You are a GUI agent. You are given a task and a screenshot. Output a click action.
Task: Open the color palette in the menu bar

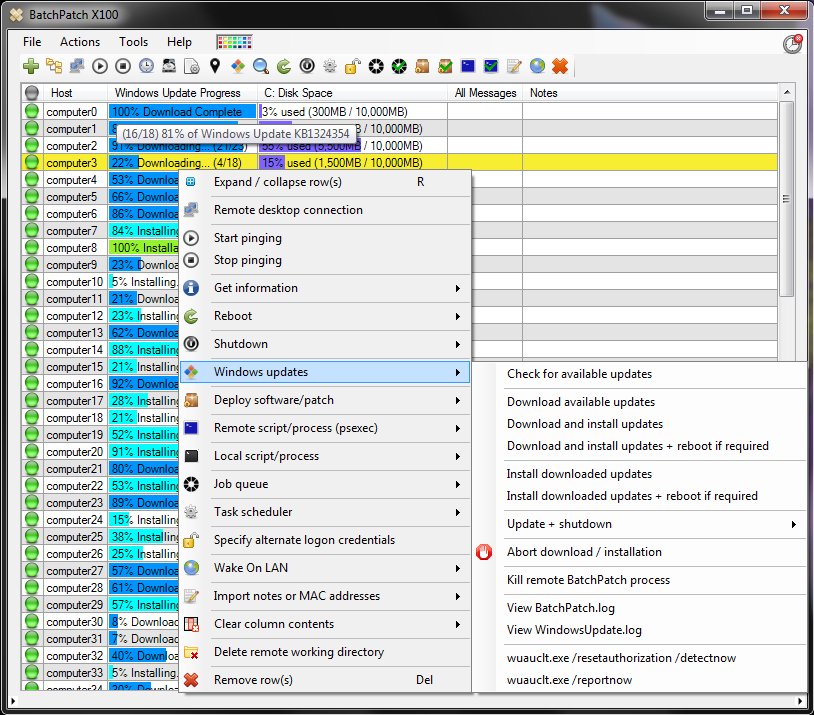pyautogui.click(x=234, y=42)
